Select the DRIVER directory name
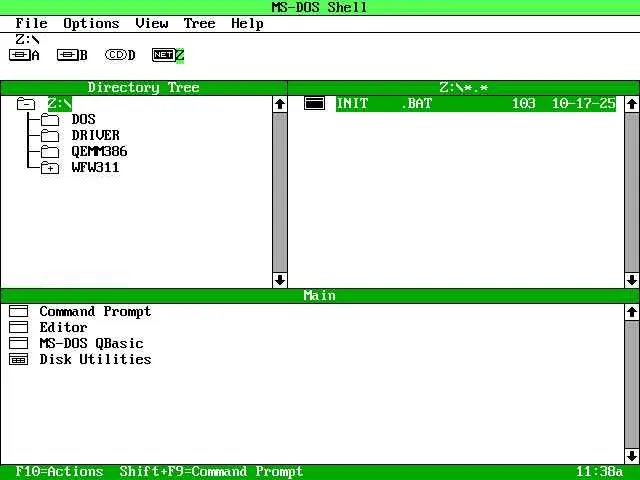This screenshot has height=480, width=640. click(x=96, y=135)
